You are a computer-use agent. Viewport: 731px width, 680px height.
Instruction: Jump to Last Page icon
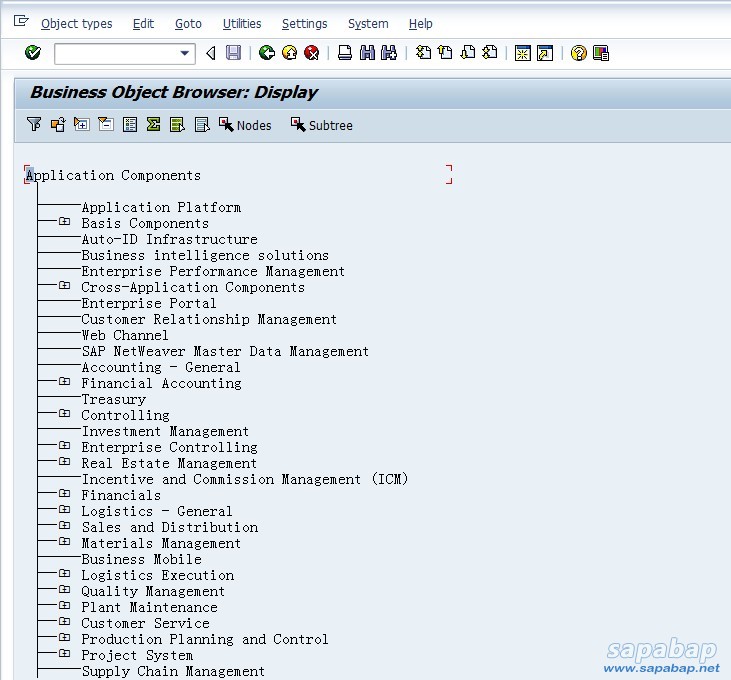coord(490,53)
